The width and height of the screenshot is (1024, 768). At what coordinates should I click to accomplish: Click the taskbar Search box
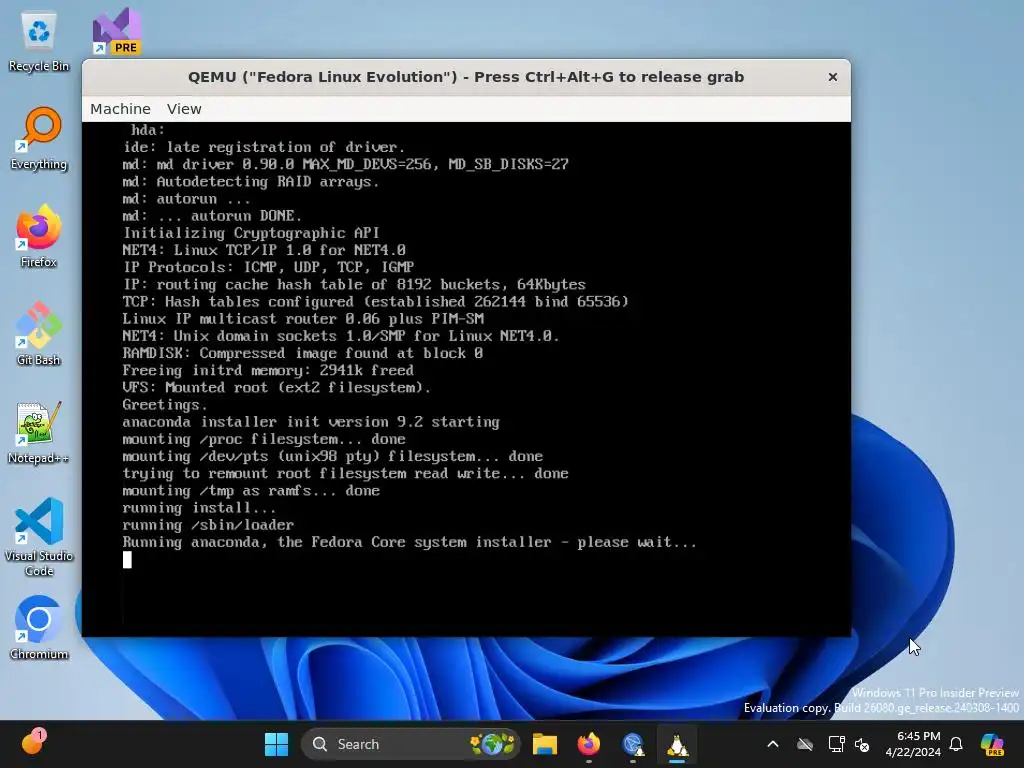click(x=411, y=744)
